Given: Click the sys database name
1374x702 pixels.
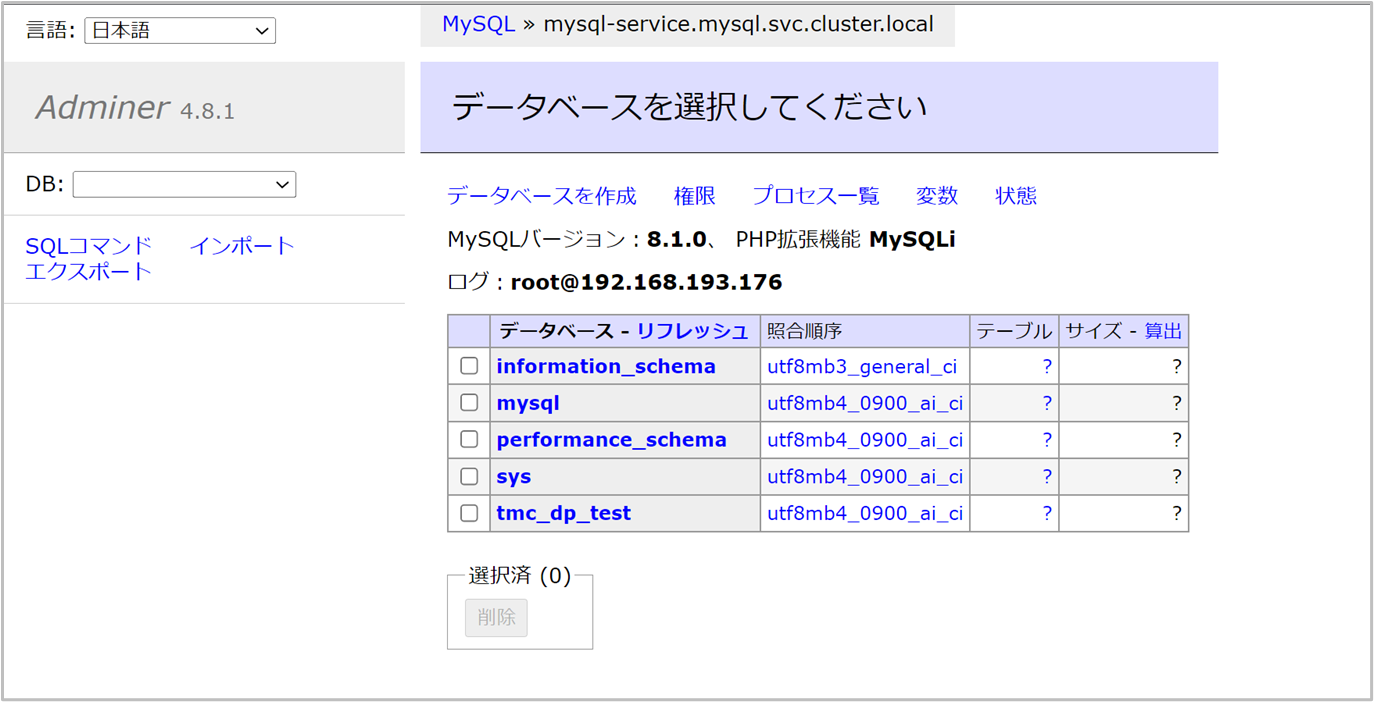Looking at the screenshot, I should coord(513,477).
